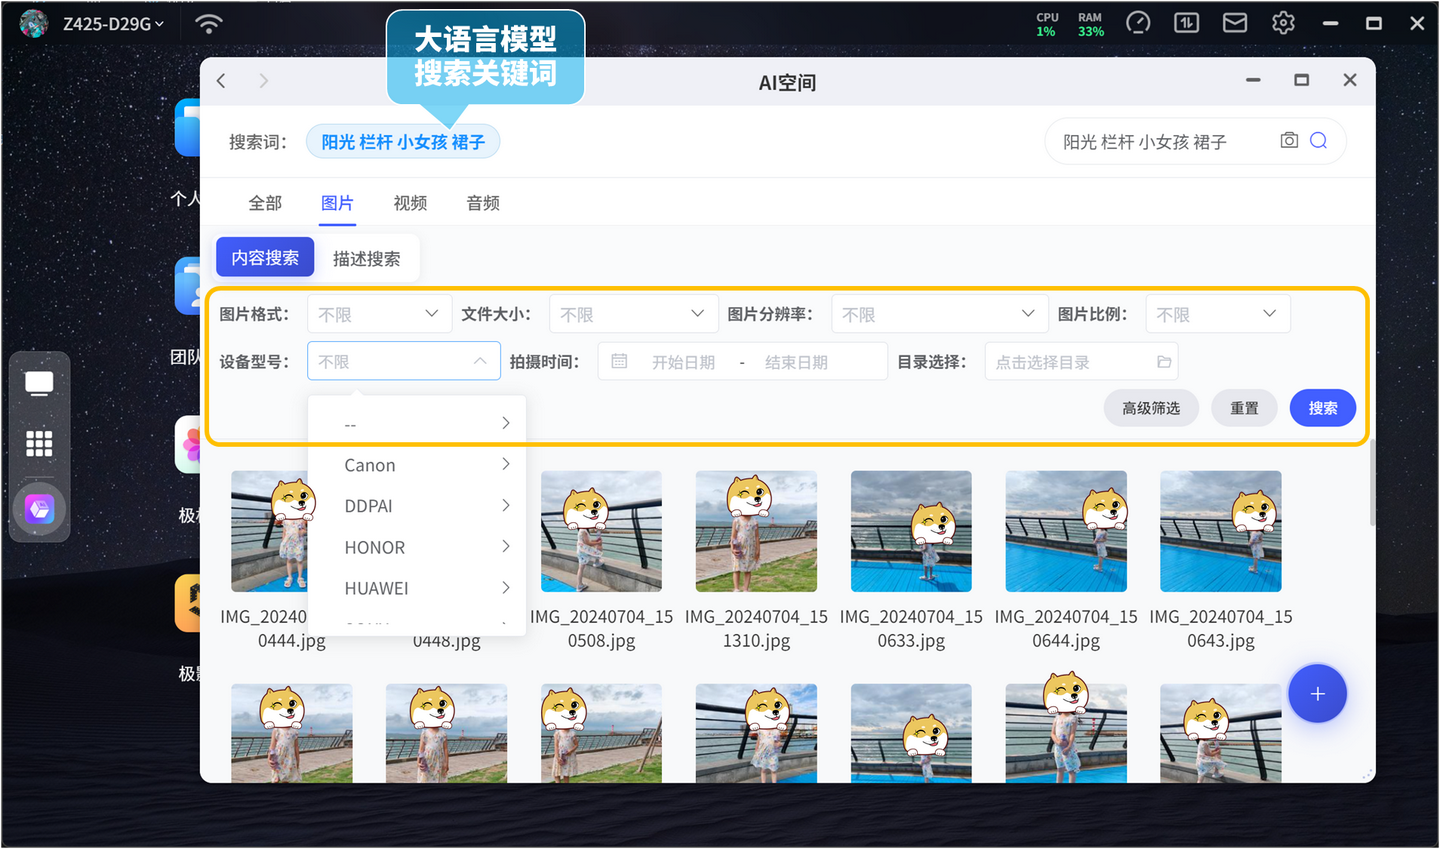Open the 图片比例 dropdown
Screen dimensions: 1440x849
(x=1217, y=314)
